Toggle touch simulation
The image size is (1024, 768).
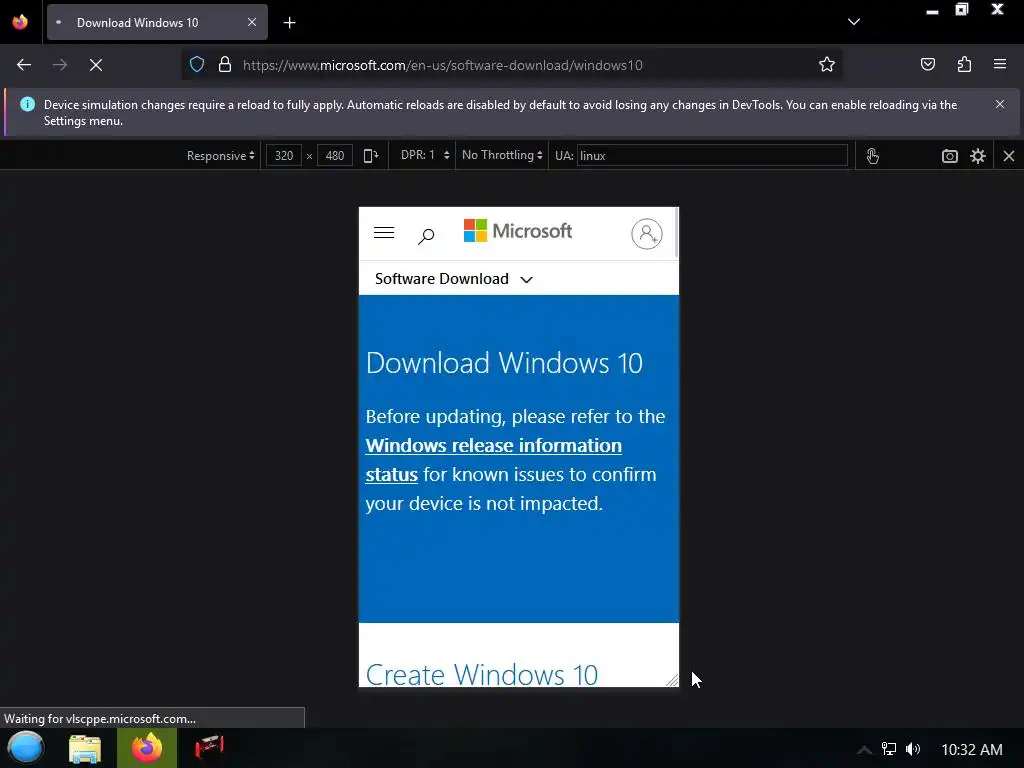(872, 155)
